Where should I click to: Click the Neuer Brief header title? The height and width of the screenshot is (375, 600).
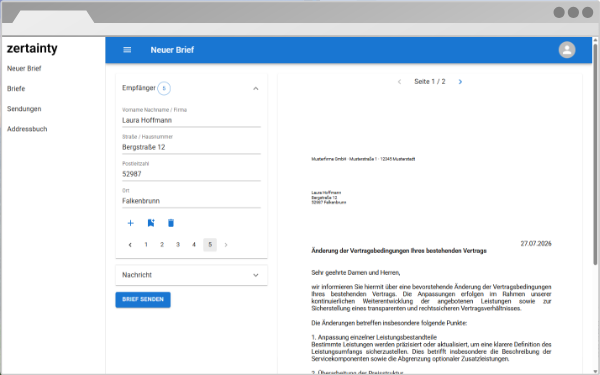tap(172, 50)
